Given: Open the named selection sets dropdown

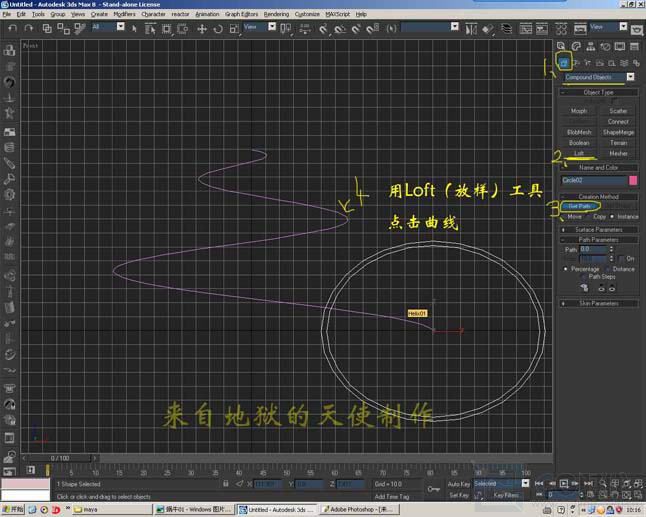Looking at the screenshot, I should click(x=454, y=27).
